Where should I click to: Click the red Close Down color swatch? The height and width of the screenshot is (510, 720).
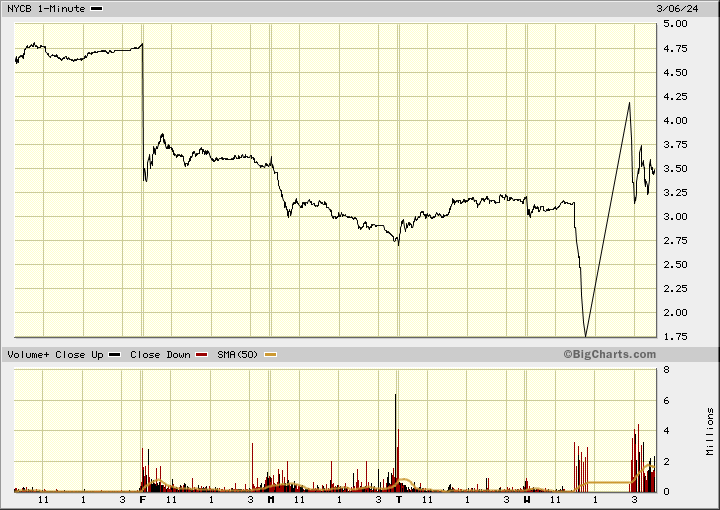(202, 355)
